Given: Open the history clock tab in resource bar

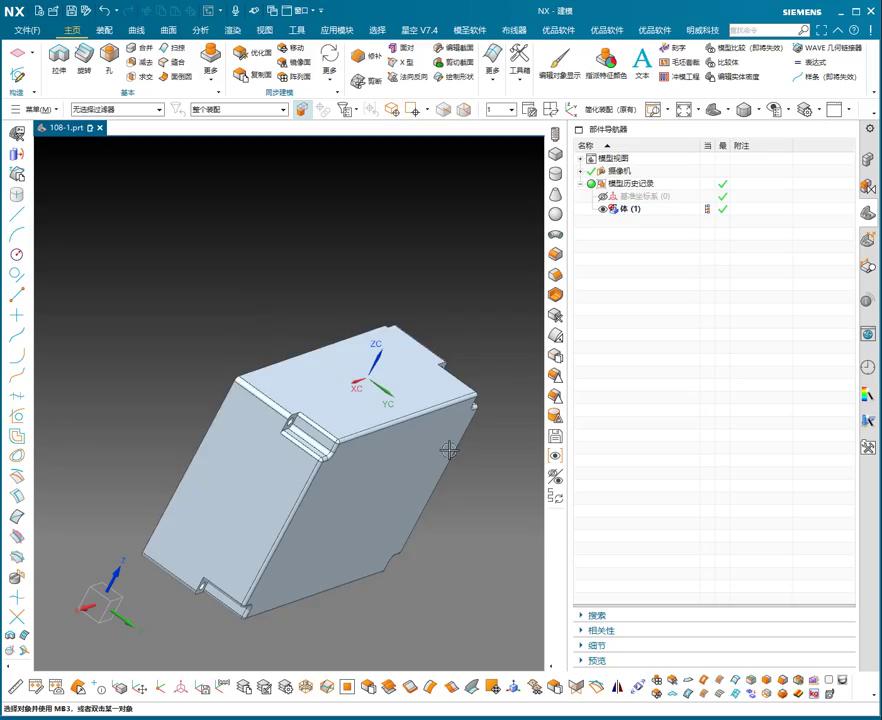Looking at the screenshot, I should pyautogui.click(x=868, y=368).
